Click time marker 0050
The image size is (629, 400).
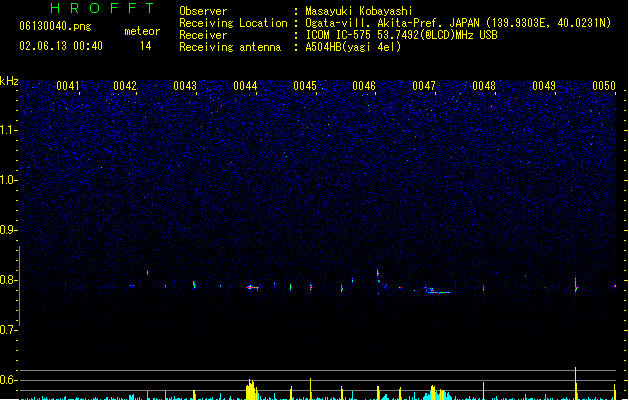[x=604, y=86]
